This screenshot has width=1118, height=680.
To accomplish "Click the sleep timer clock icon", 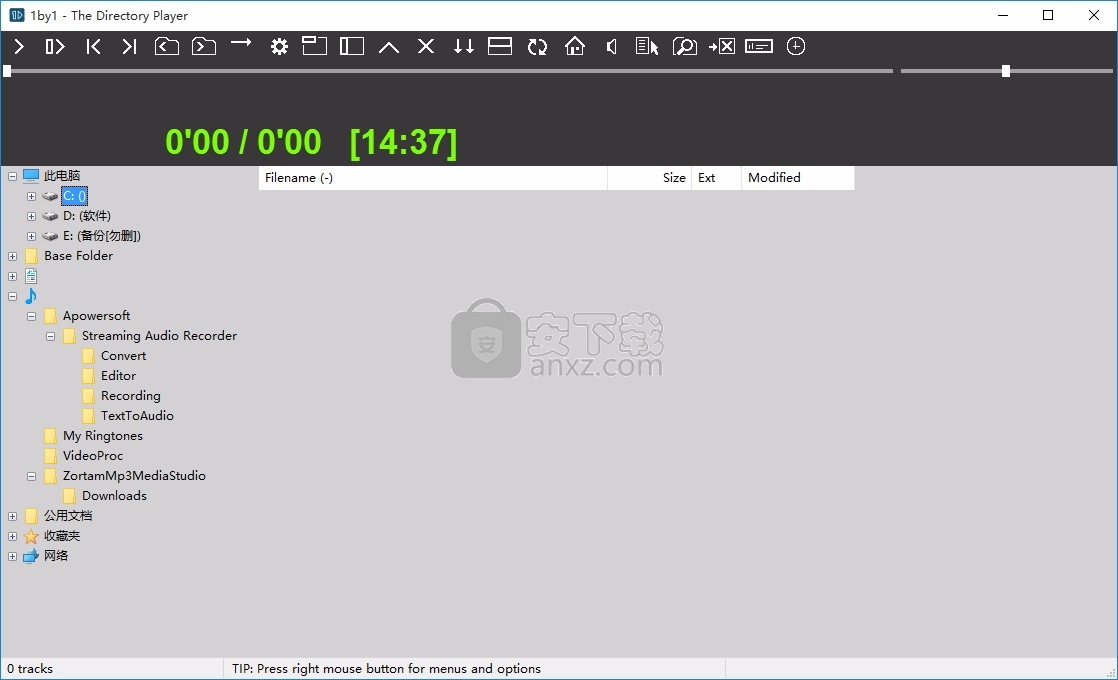I will [x=796, y=46].
